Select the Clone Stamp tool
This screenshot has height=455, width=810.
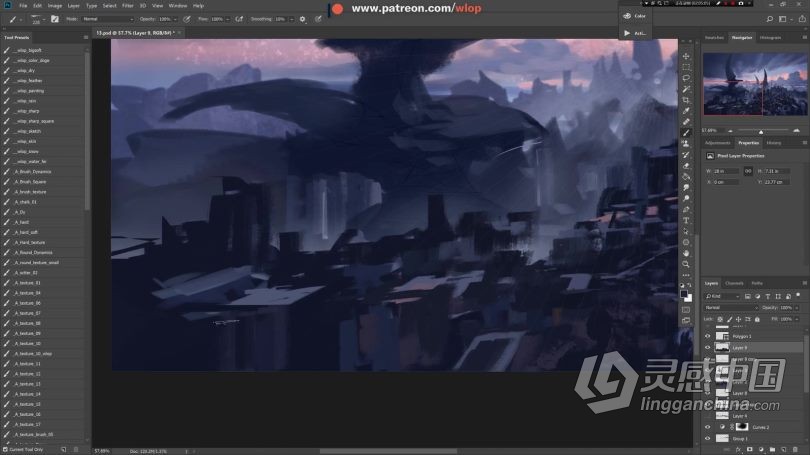(686, 144)
